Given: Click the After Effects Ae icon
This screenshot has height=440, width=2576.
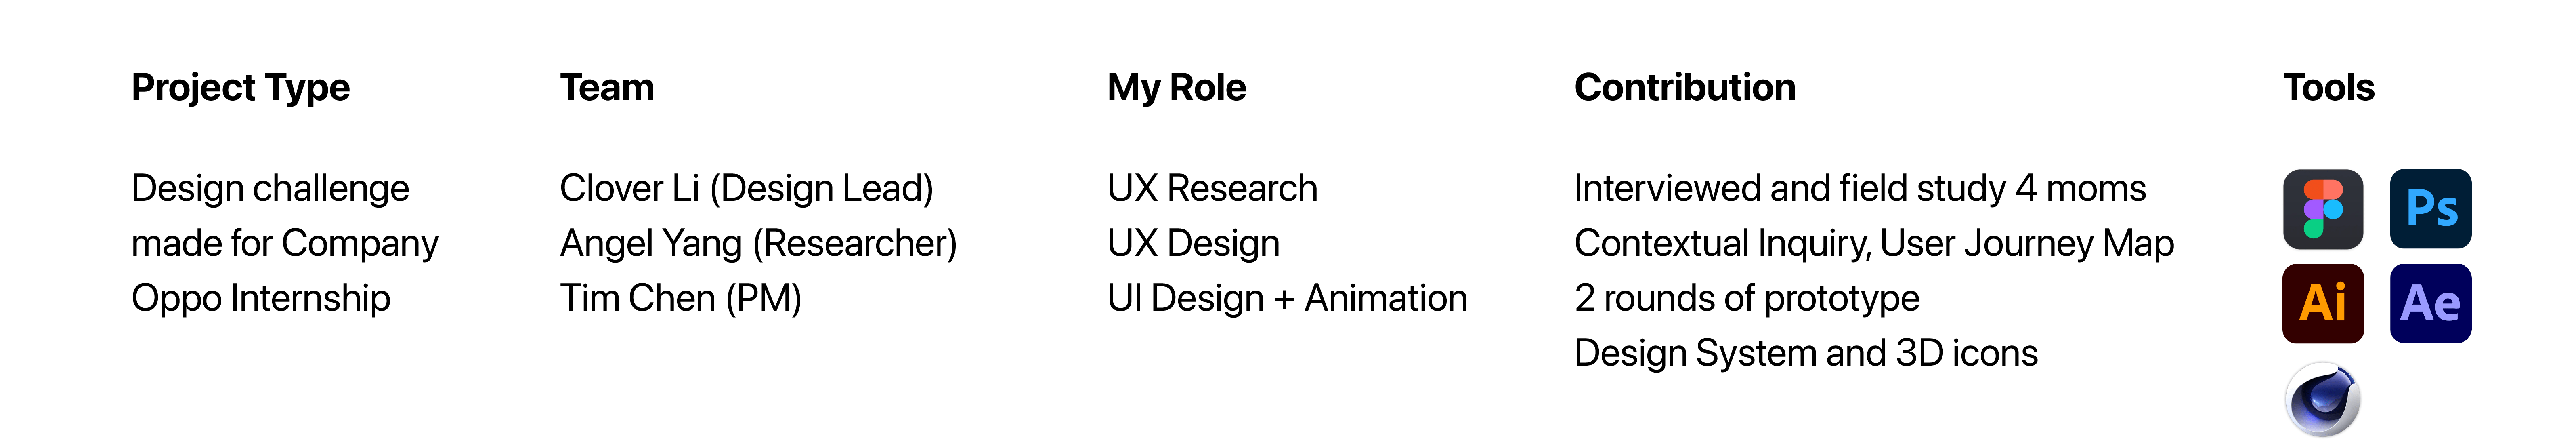Looking at the screenshot, I should (2430, 303).
